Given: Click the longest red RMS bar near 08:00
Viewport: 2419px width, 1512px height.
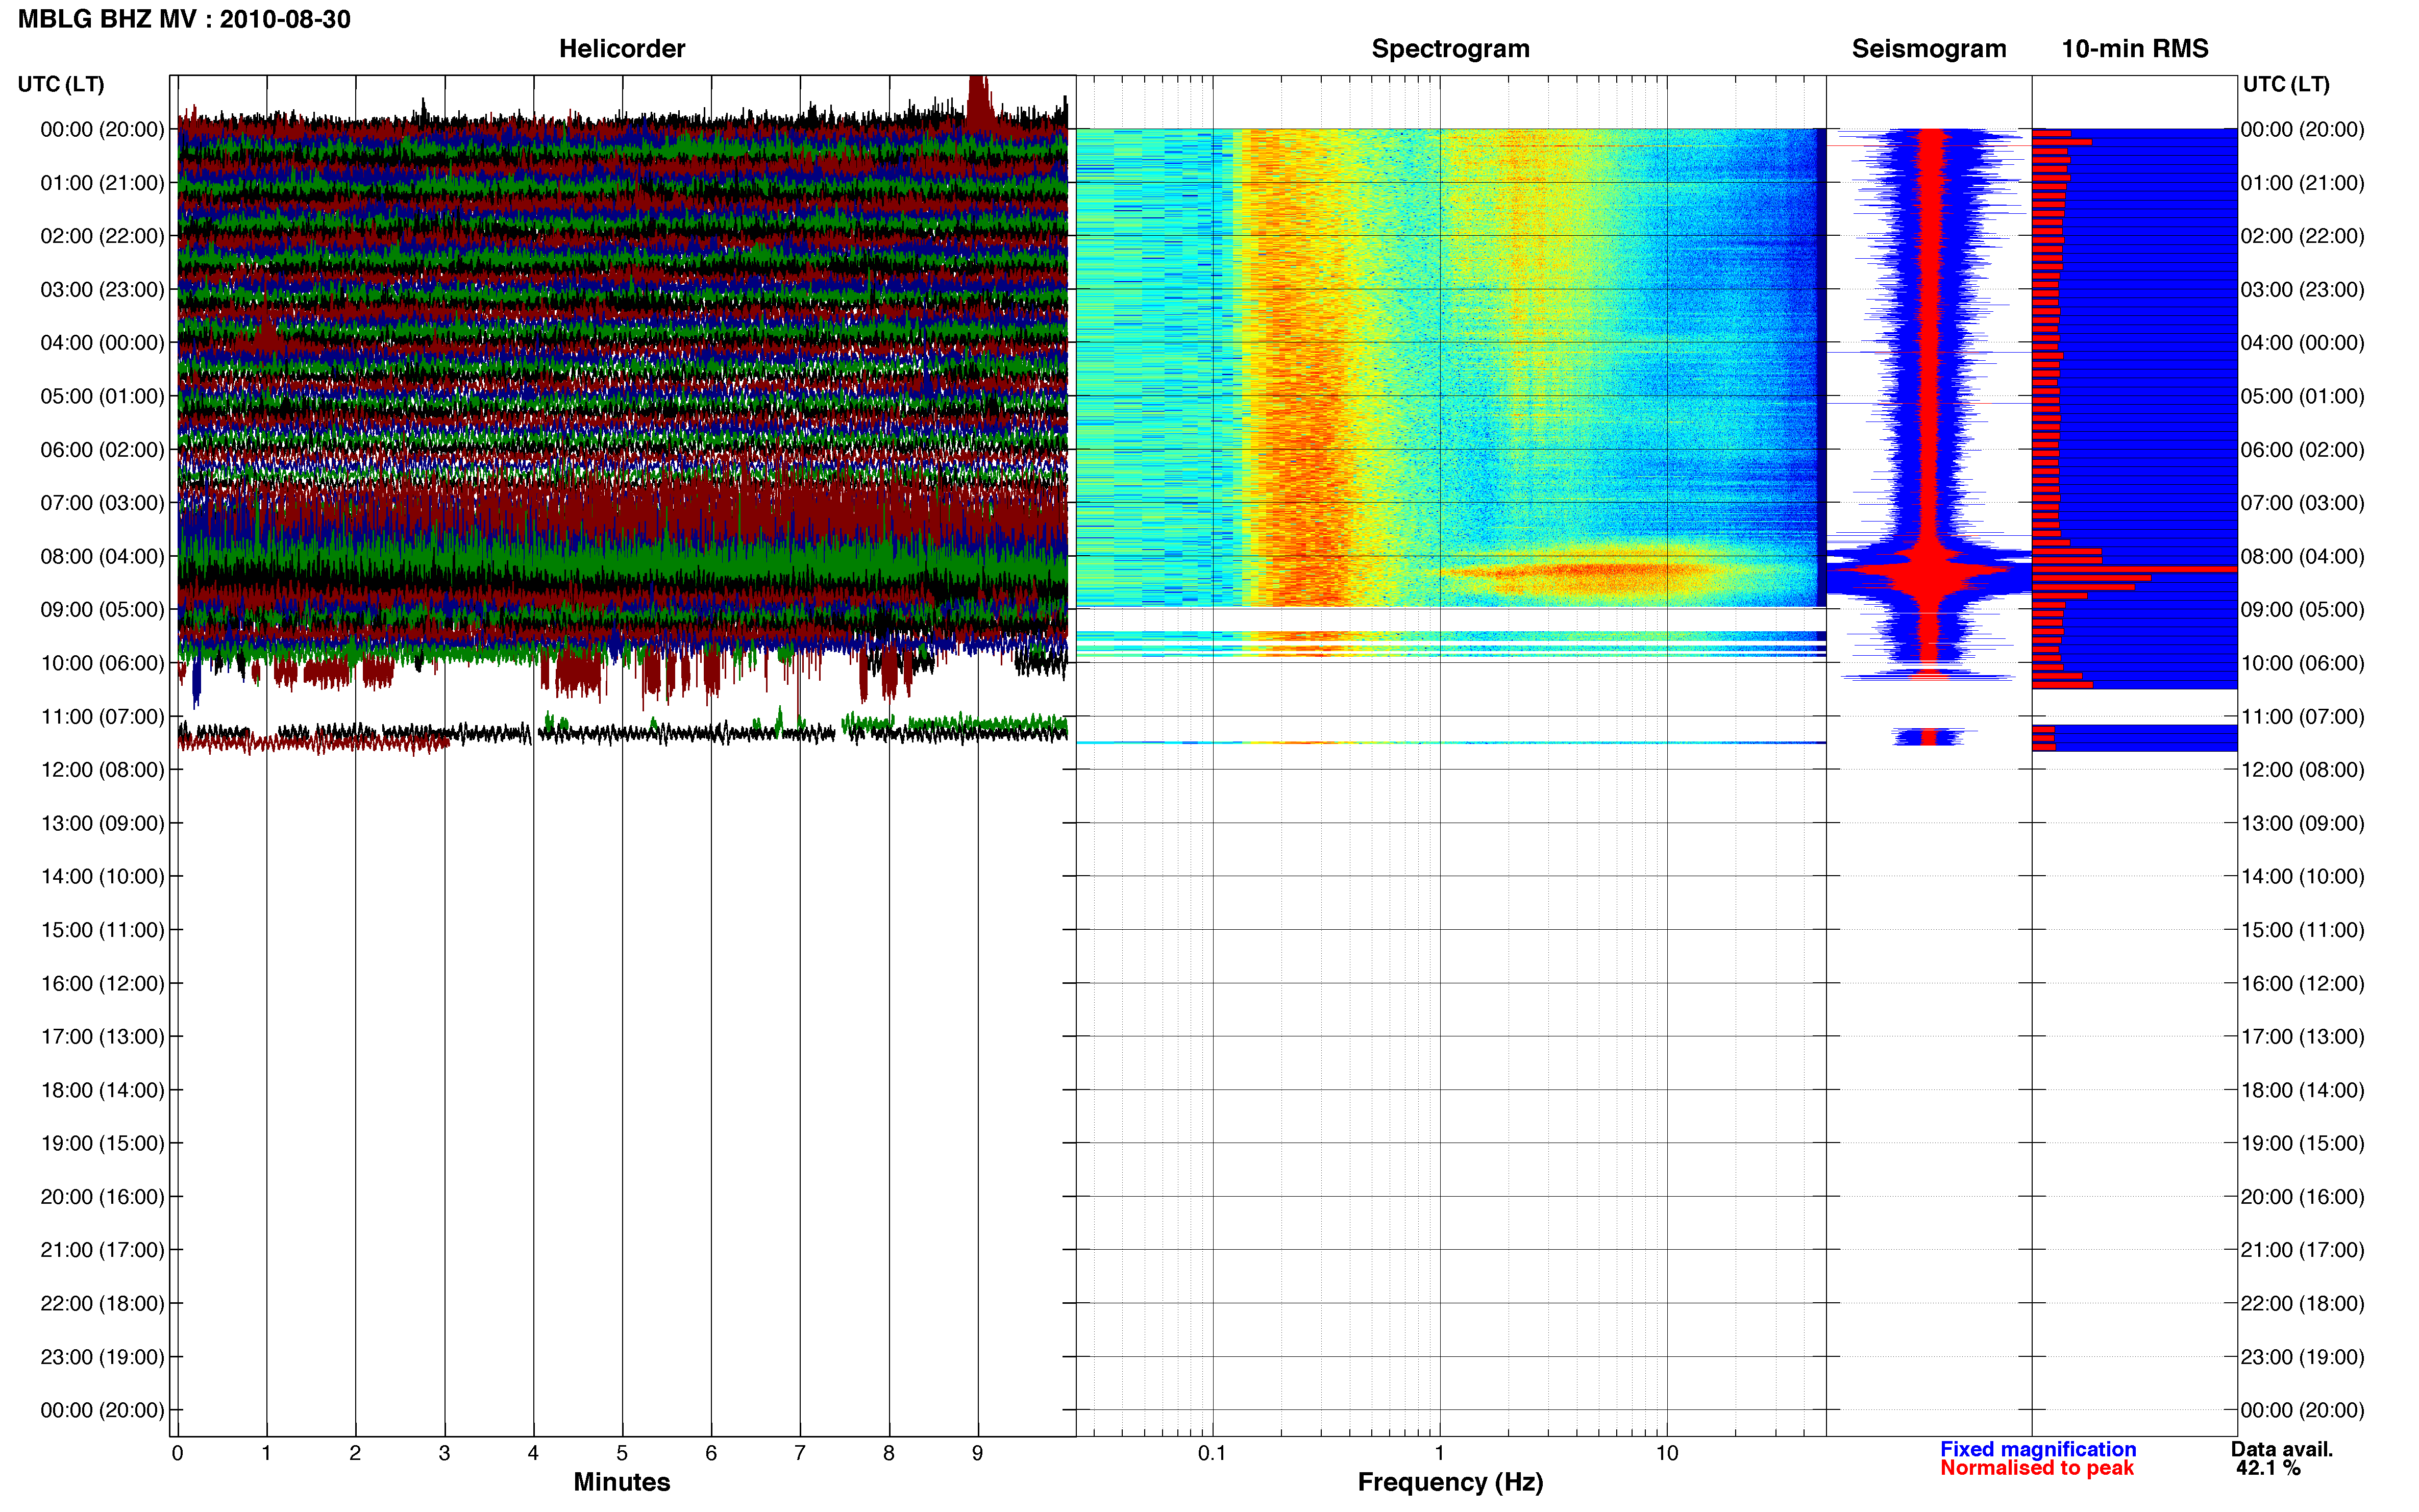Looking at the screenshot, I should coord(2134,569).
